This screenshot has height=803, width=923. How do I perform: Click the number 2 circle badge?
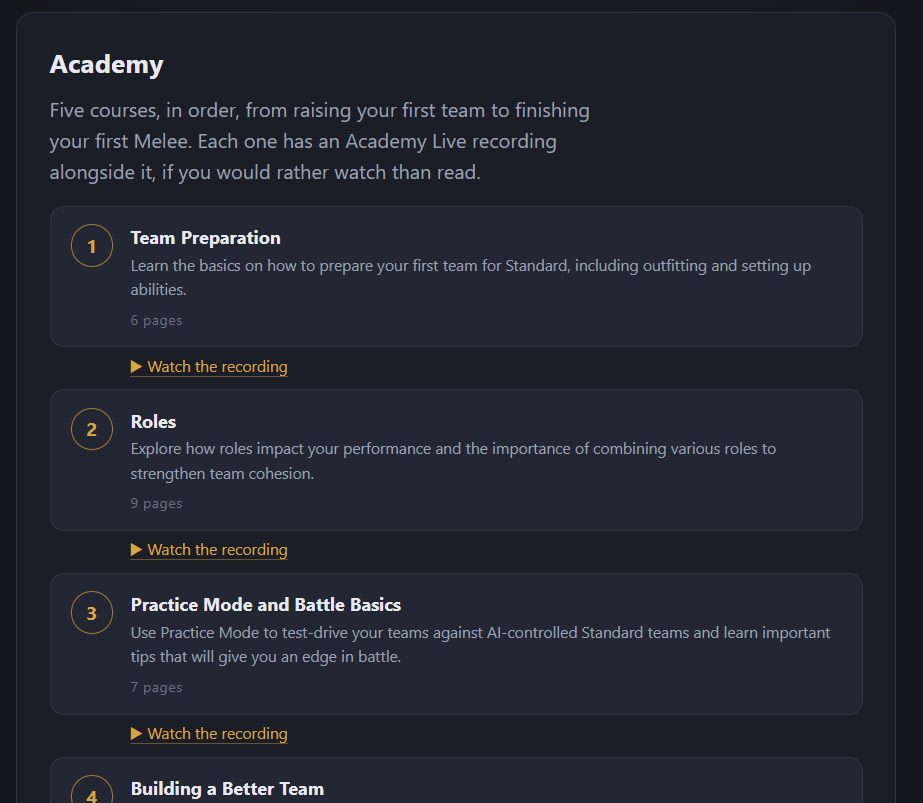(92, 429)
